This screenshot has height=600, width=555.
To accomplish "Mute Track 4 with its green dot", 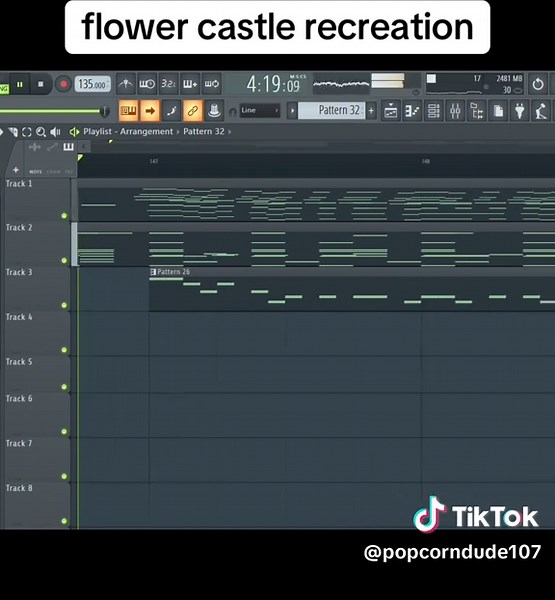I will [x=64, y=350].
